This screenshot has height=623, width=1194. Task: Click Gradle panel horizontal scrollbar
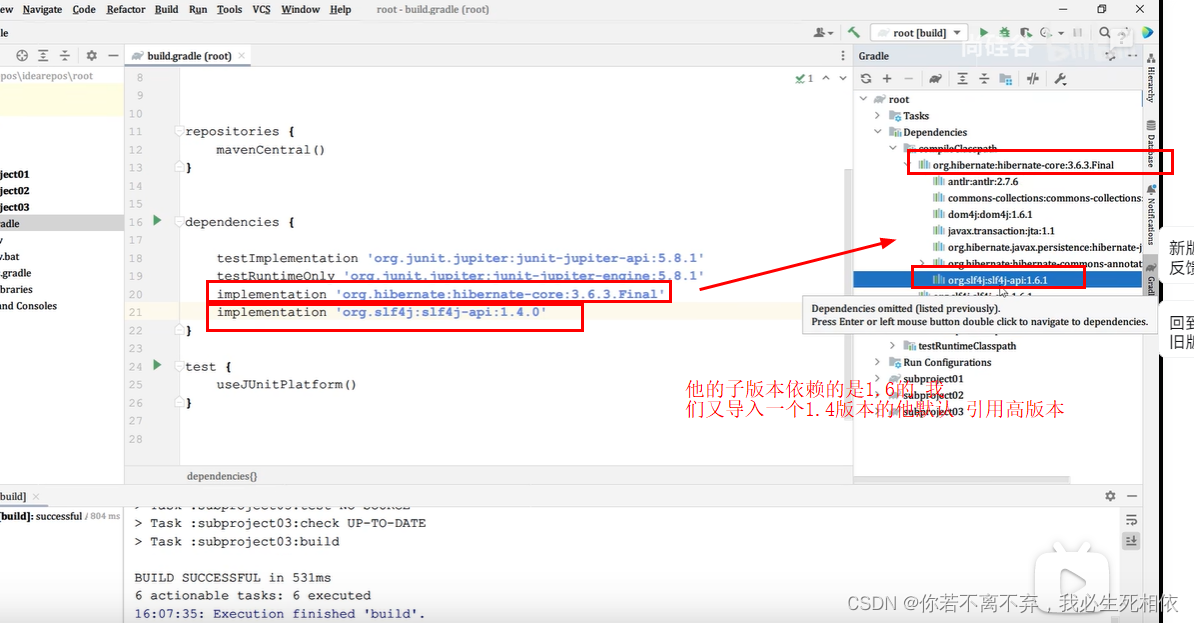coord(962,480)
